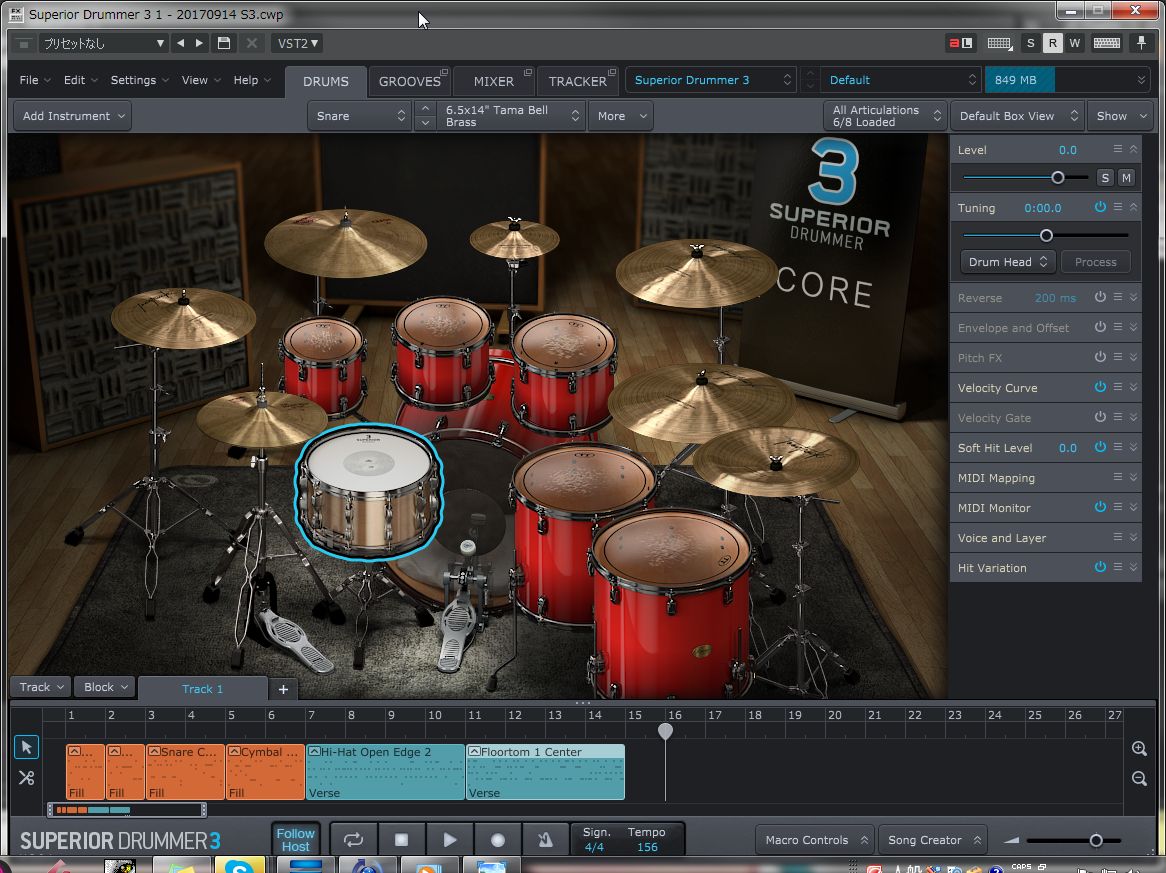1166x873 pixels.
Task: Open the Settings menu
Action: point(138,80)
